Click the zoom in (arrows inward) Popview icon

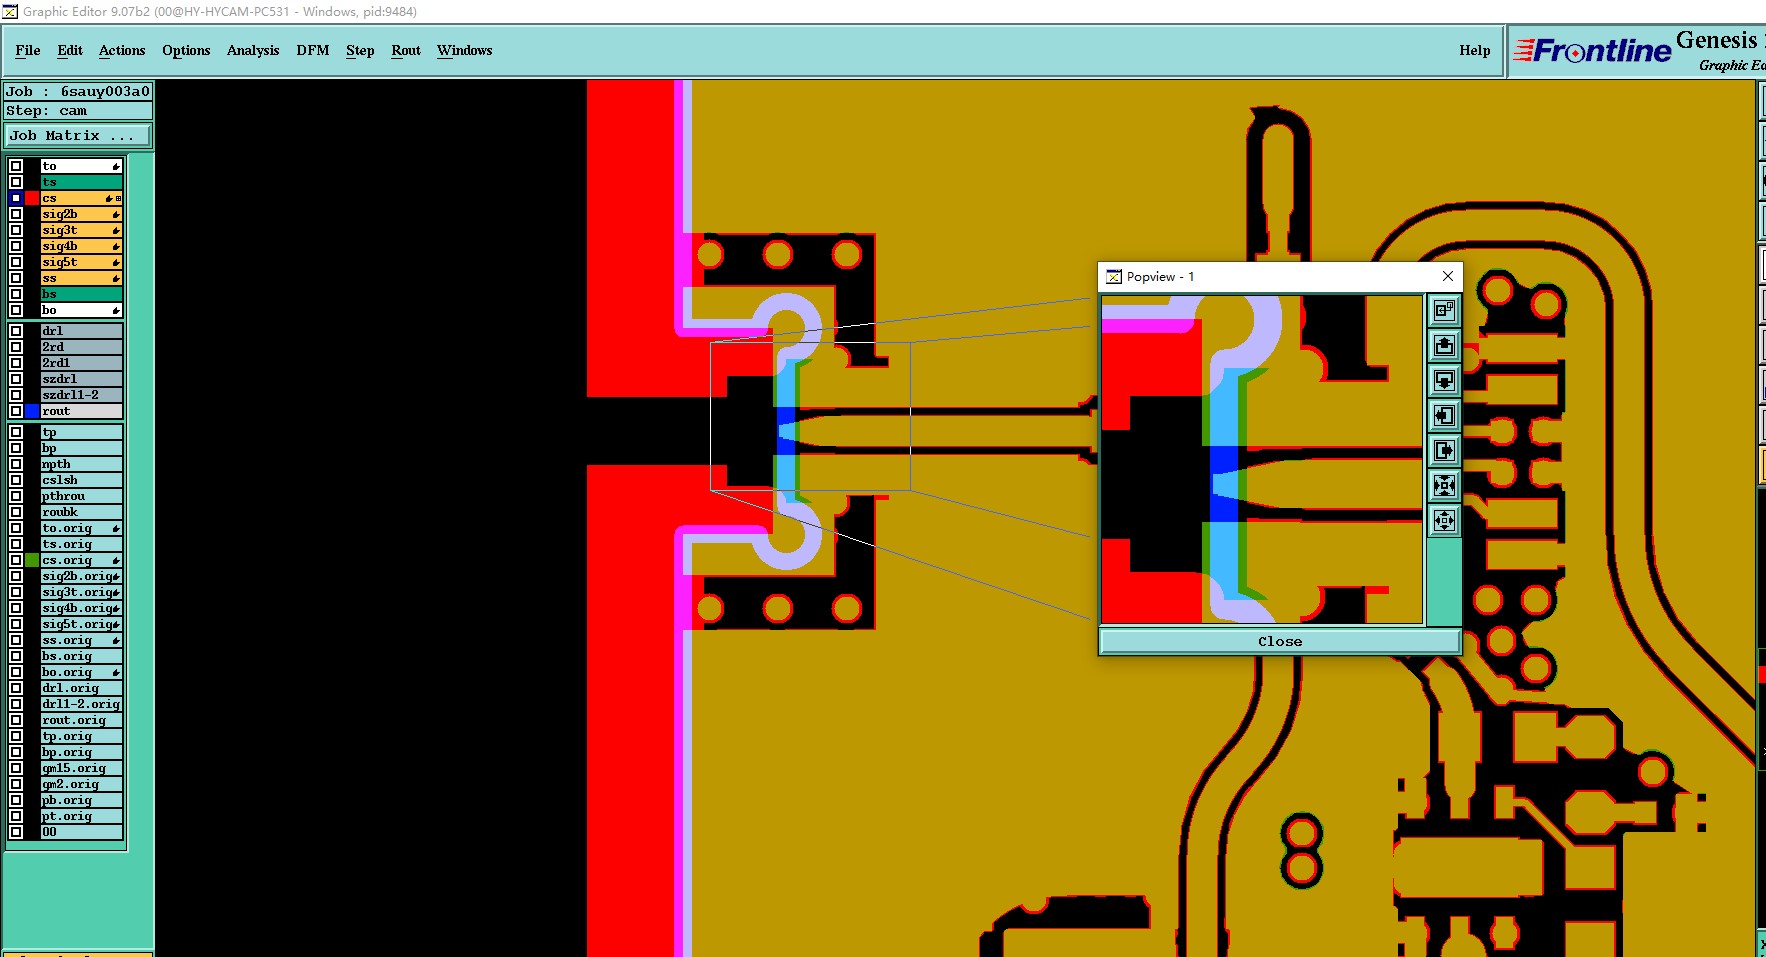tap(1444, 485)
